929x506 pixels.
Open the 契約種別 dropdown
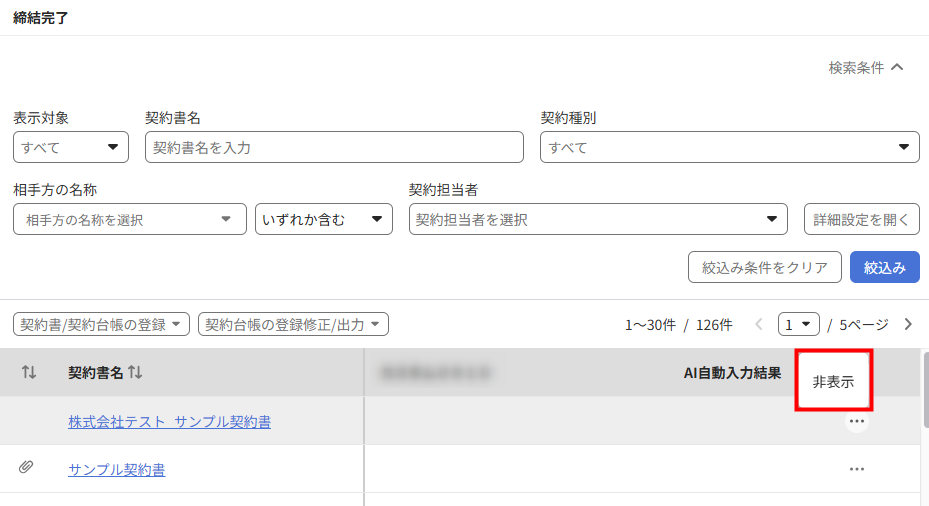coord(729,148)
